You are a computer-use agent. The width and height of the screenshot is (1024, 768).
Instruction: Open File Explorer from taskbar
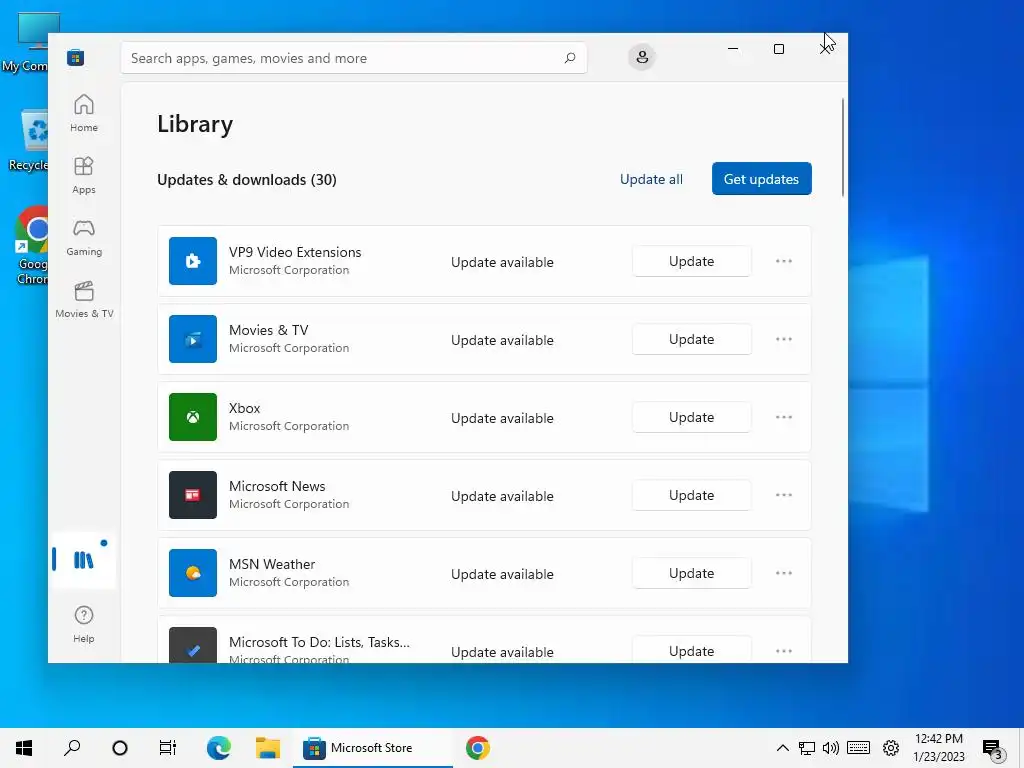268,748
